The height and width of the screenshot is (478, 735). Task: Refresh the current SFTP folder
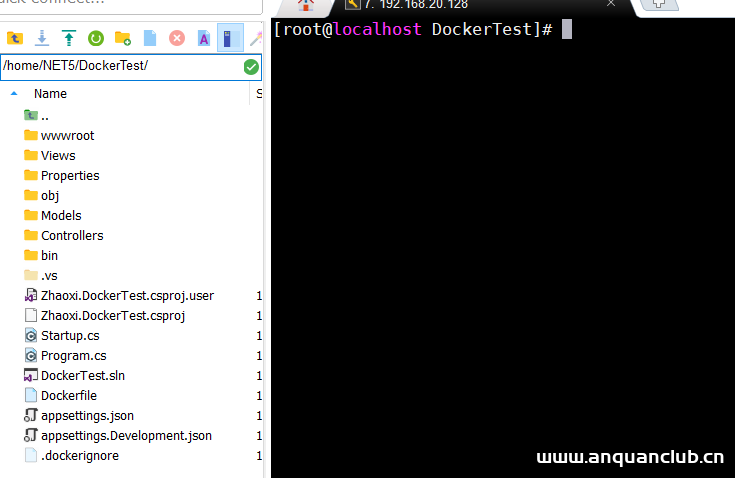(x=96, y=38)
